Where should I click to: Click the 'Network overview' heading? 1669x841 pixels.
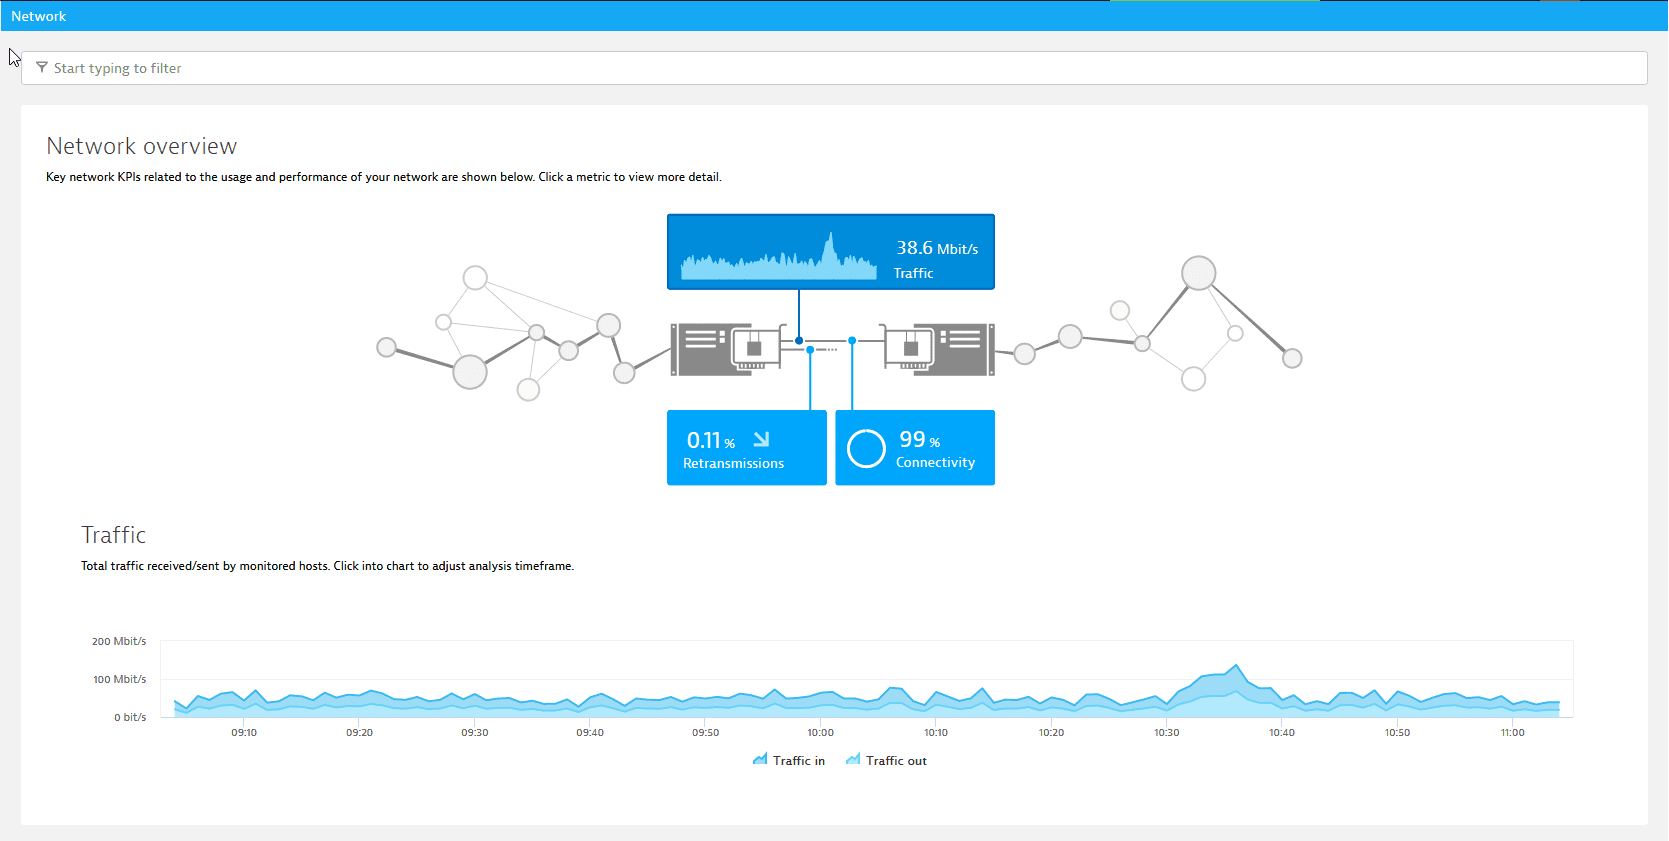pos(141,146)
